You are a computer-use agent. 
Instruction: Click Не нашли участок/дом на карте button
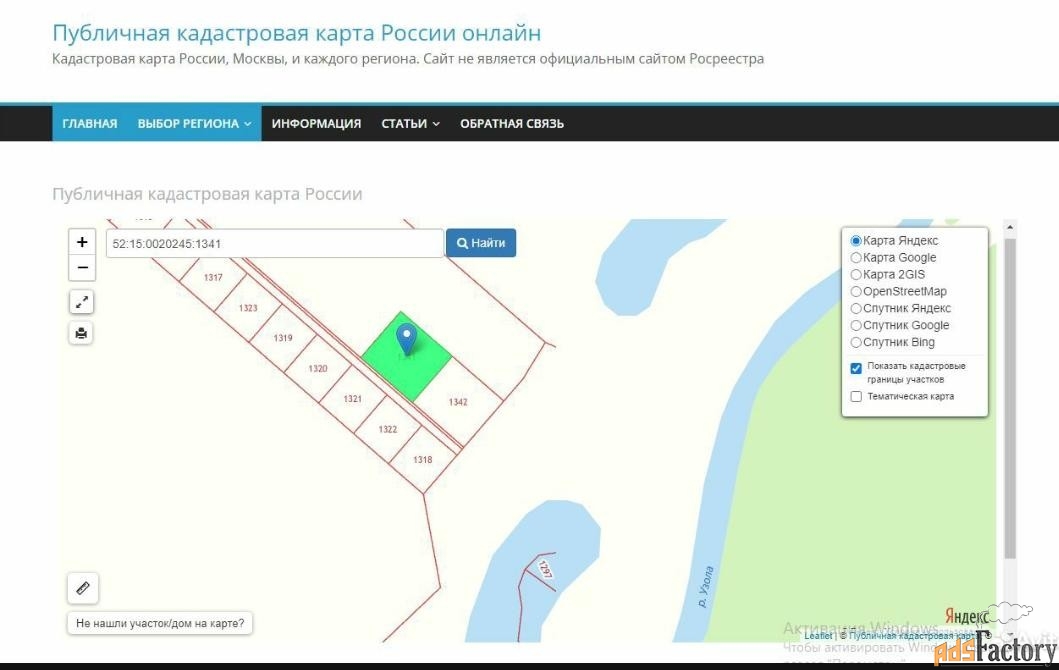[x=161, y=623]
